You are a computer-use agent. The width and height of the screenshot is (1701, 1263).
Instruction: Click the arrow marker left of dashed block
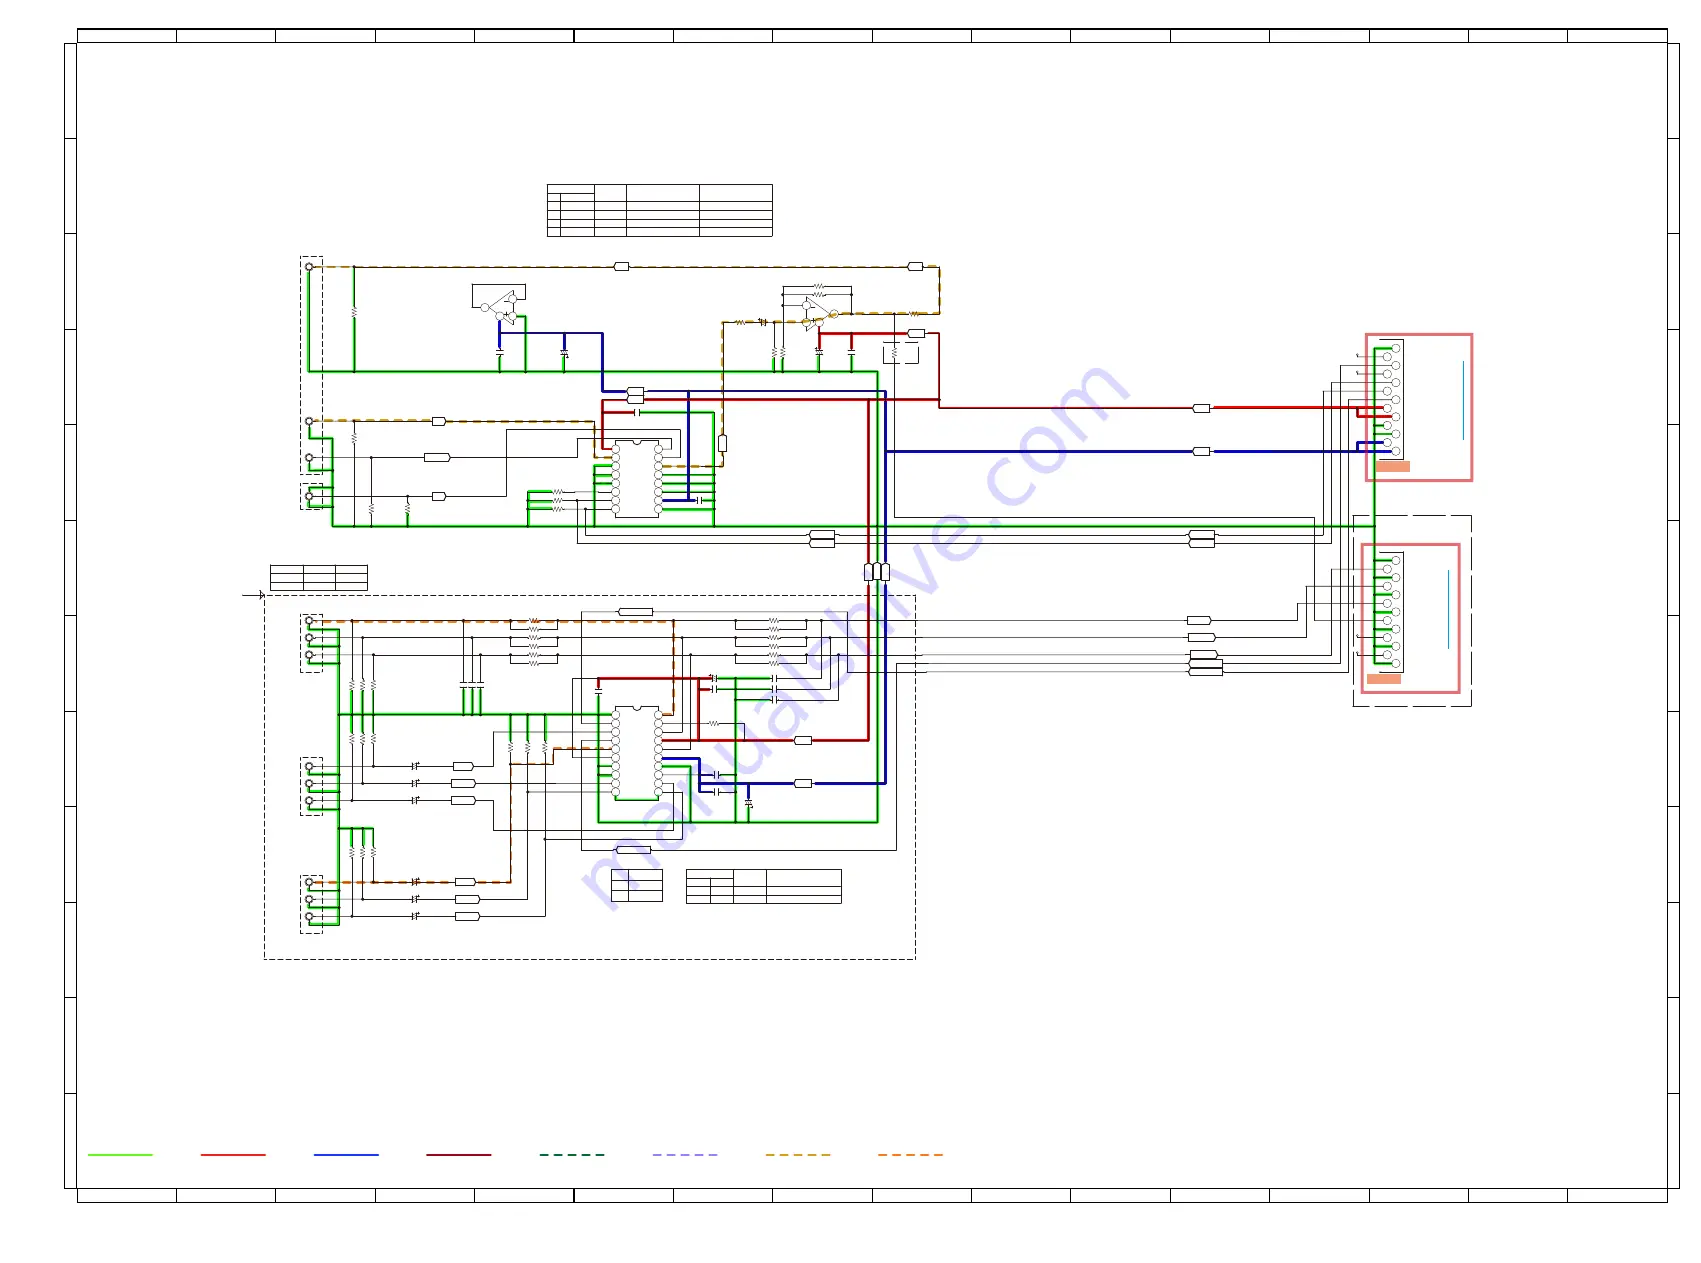click(x=254, y=595)
